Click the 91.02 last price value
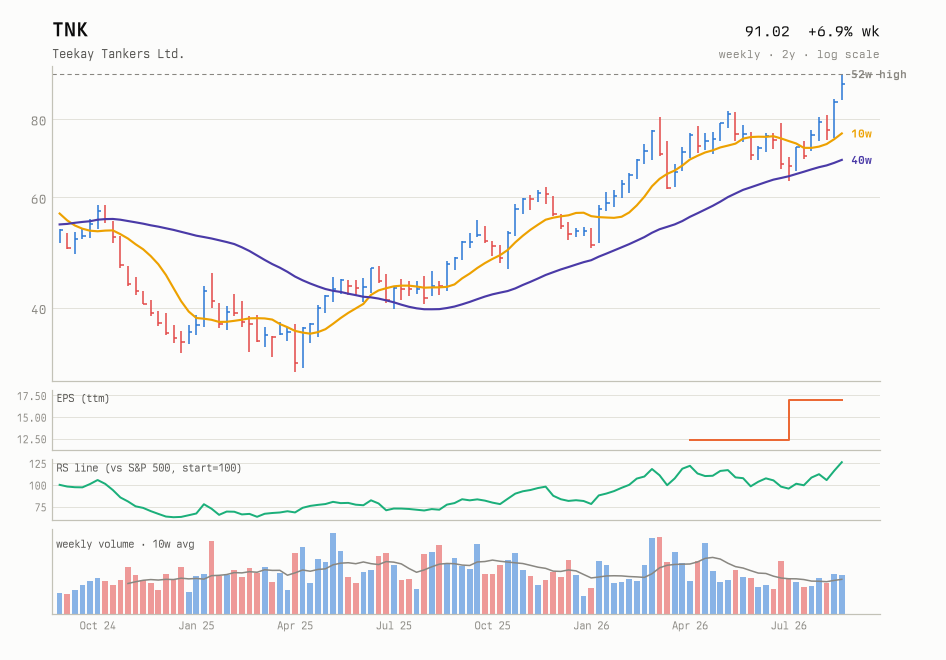Viewport: 946px width, 660px height. (767, 31)
